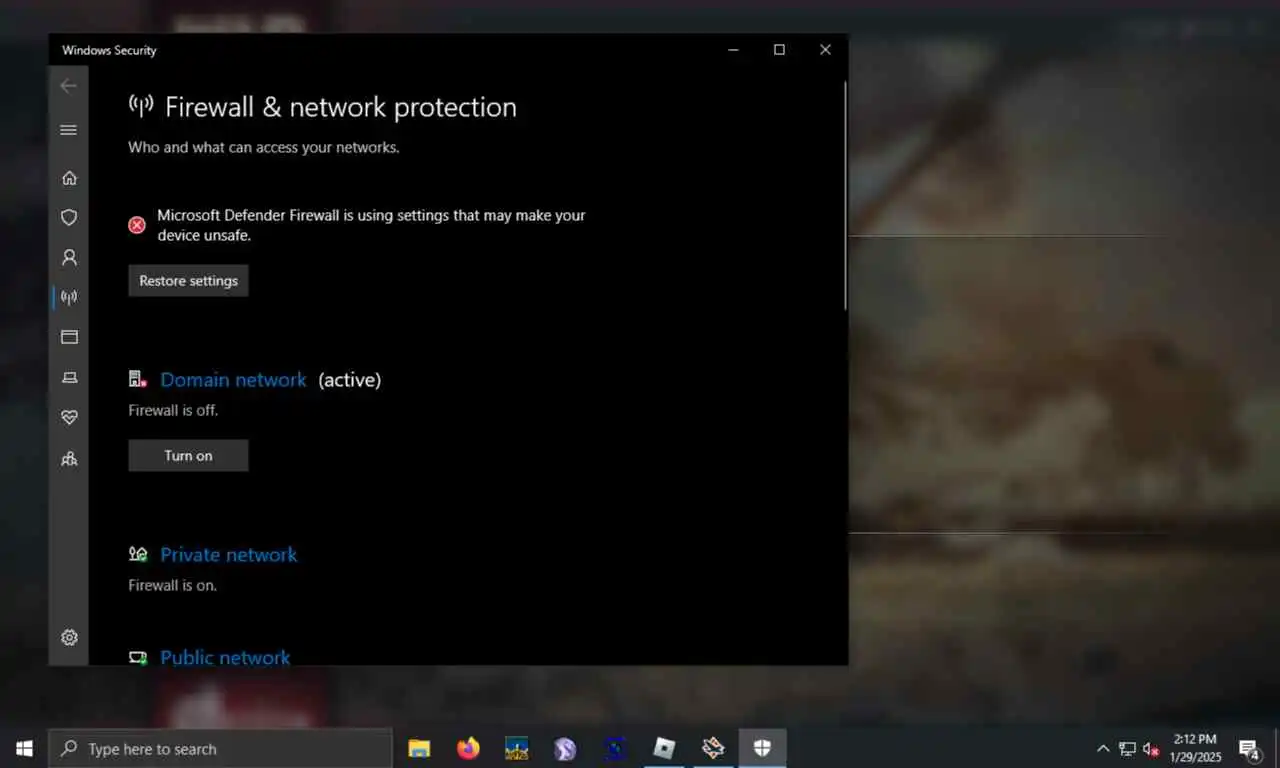Minimize the Windows Security window

pyautogui.click(x=733, y=50)
